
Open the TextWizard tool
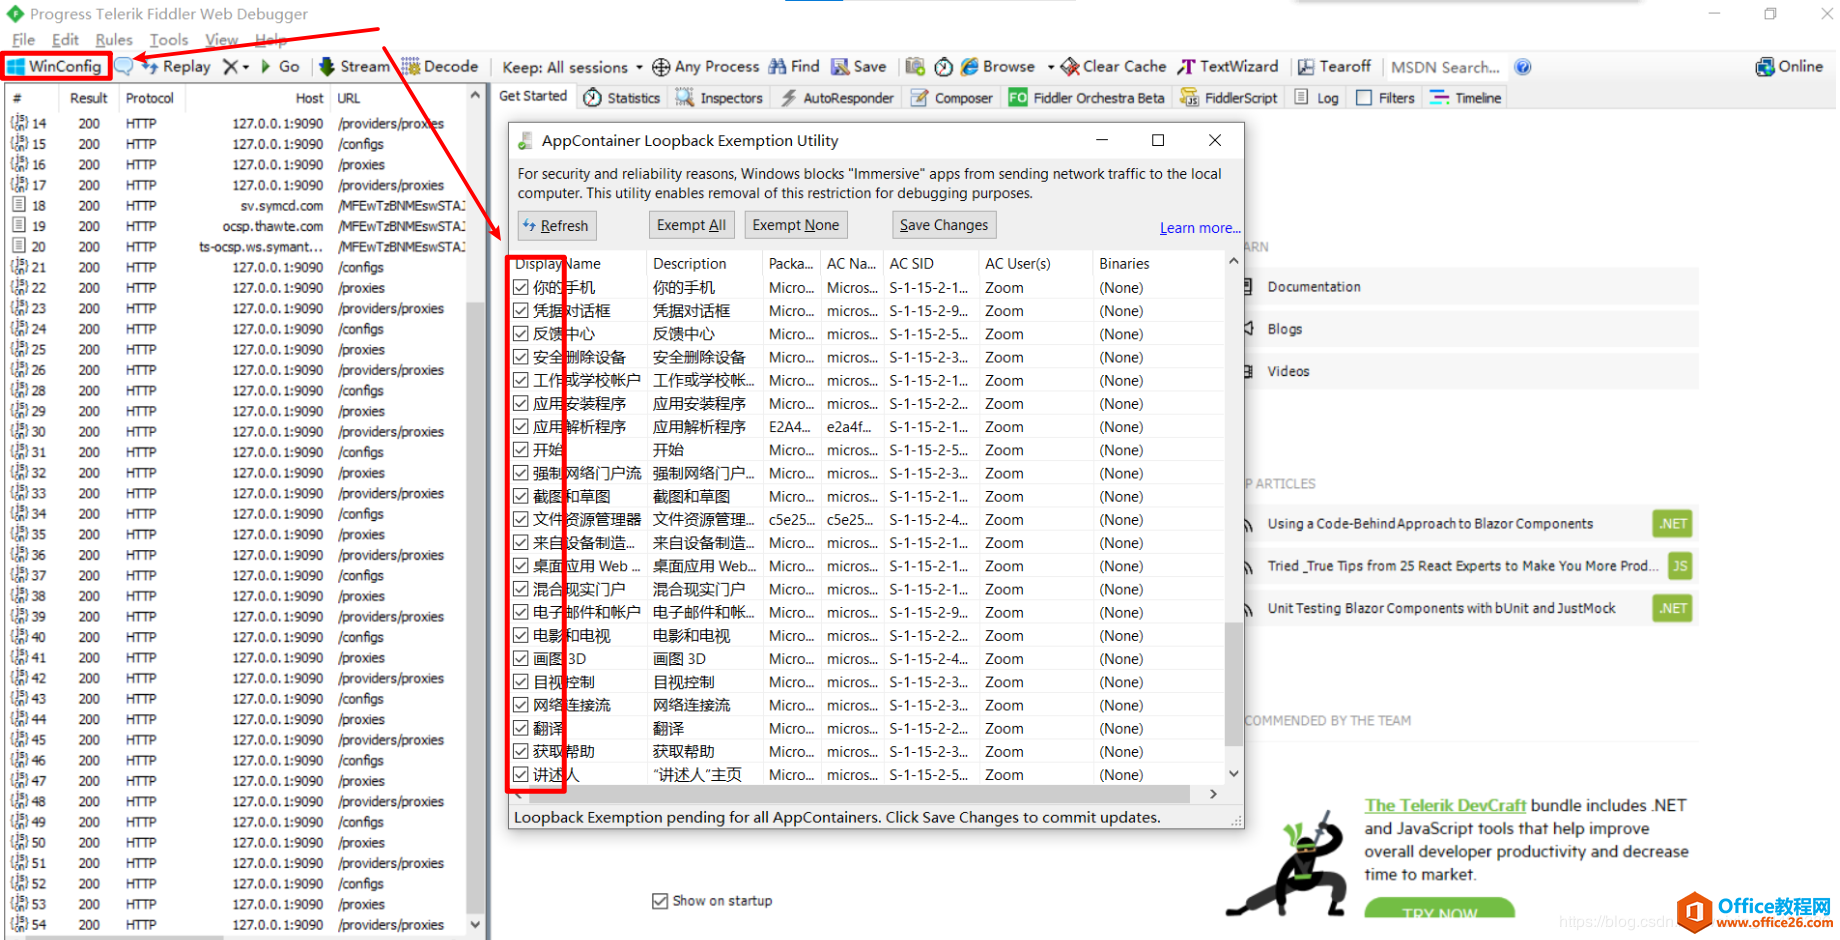[x=1228, y=66]
